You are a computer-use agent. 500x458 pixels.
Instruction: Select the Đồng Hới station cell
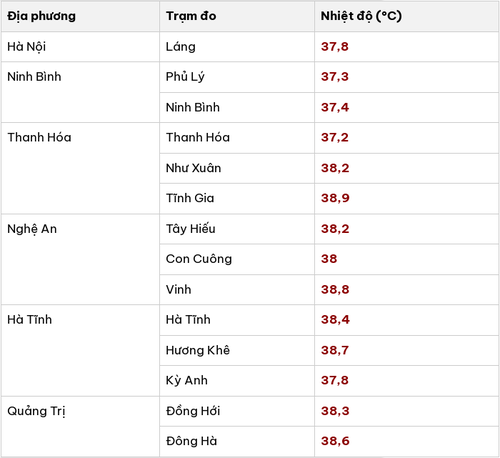[237, 411]
